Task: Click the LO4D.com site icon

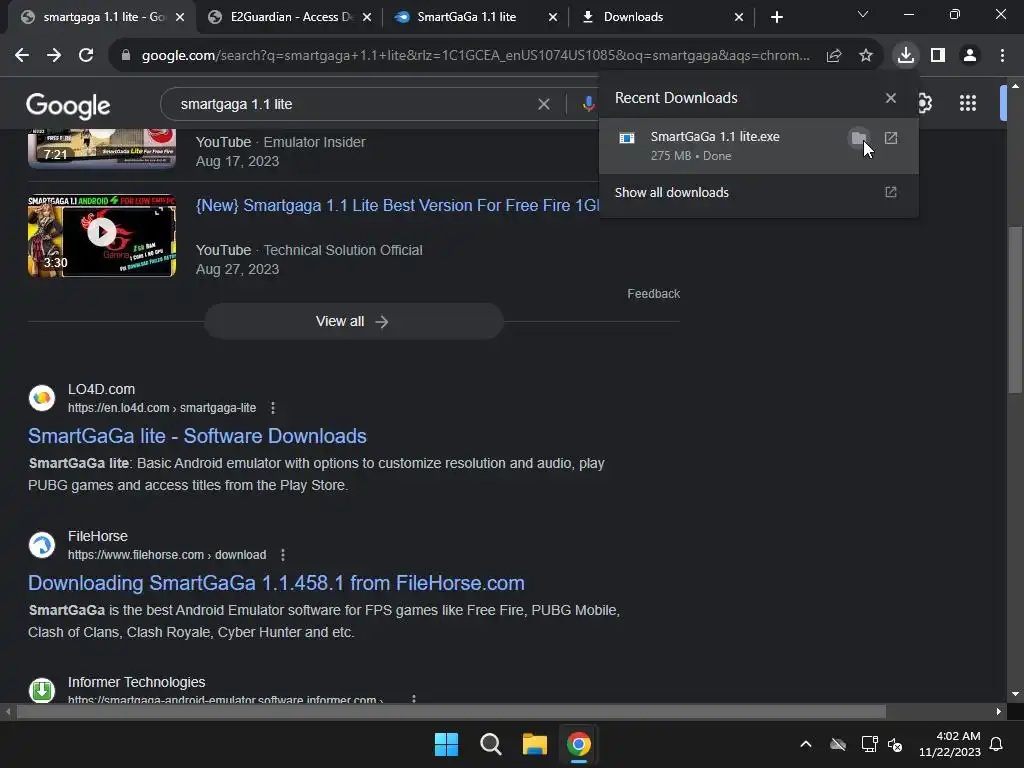Action: [42, 398]
